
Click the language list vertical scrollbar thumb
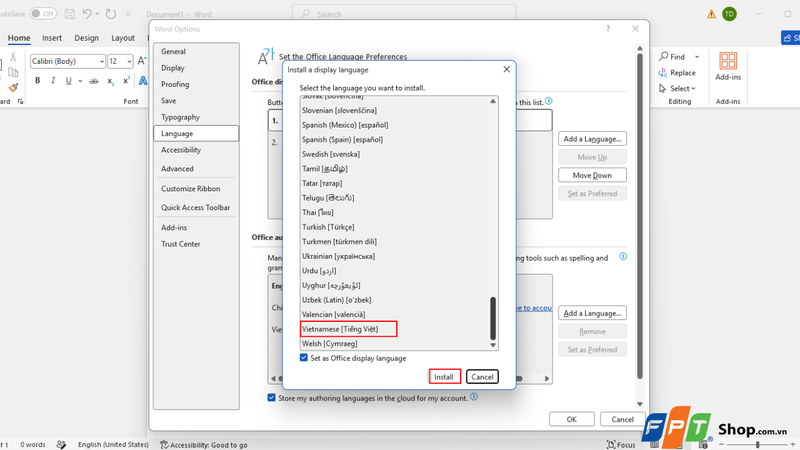pos(493,318)
